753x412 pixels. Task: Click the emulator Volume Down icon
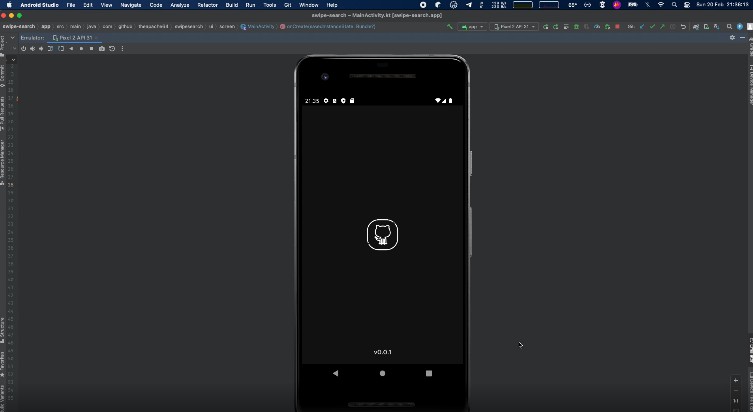tap(41, 48)
